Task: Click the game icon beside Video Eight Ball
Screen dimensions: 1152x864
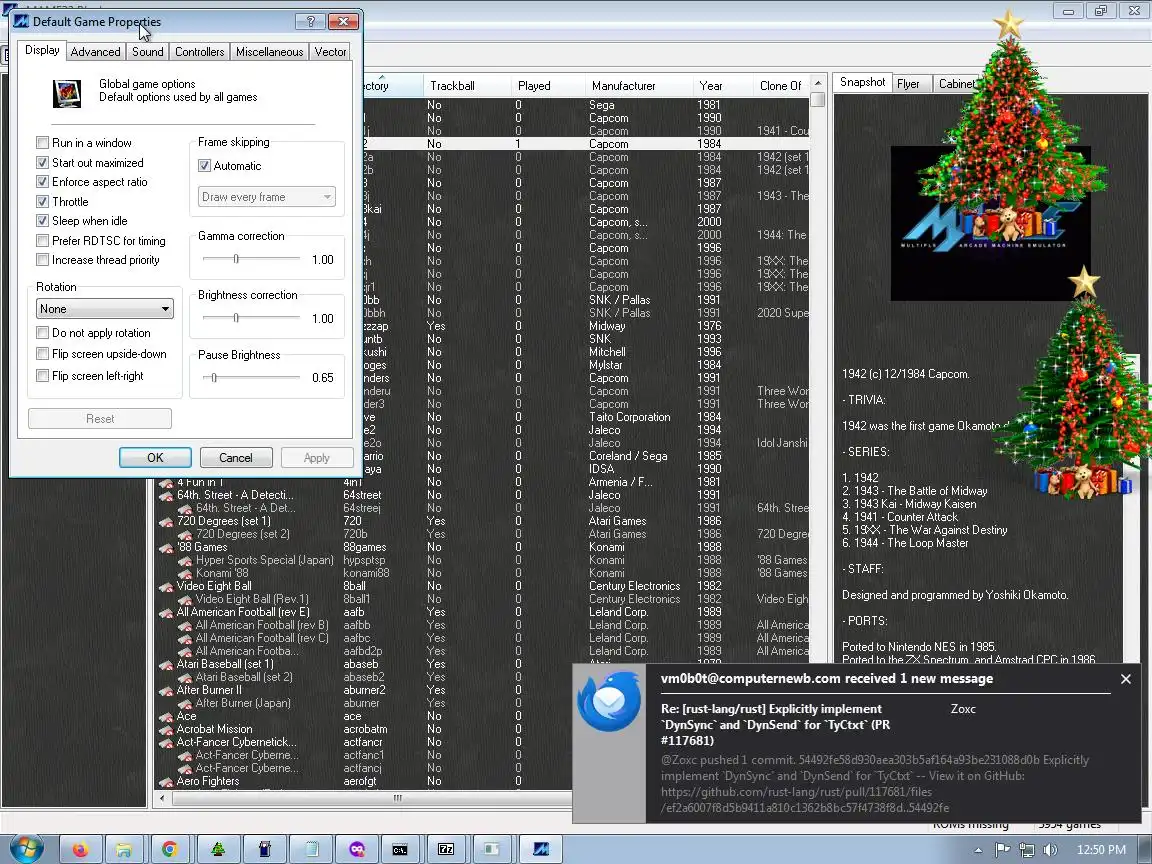Action: click(x=166, y=586)
